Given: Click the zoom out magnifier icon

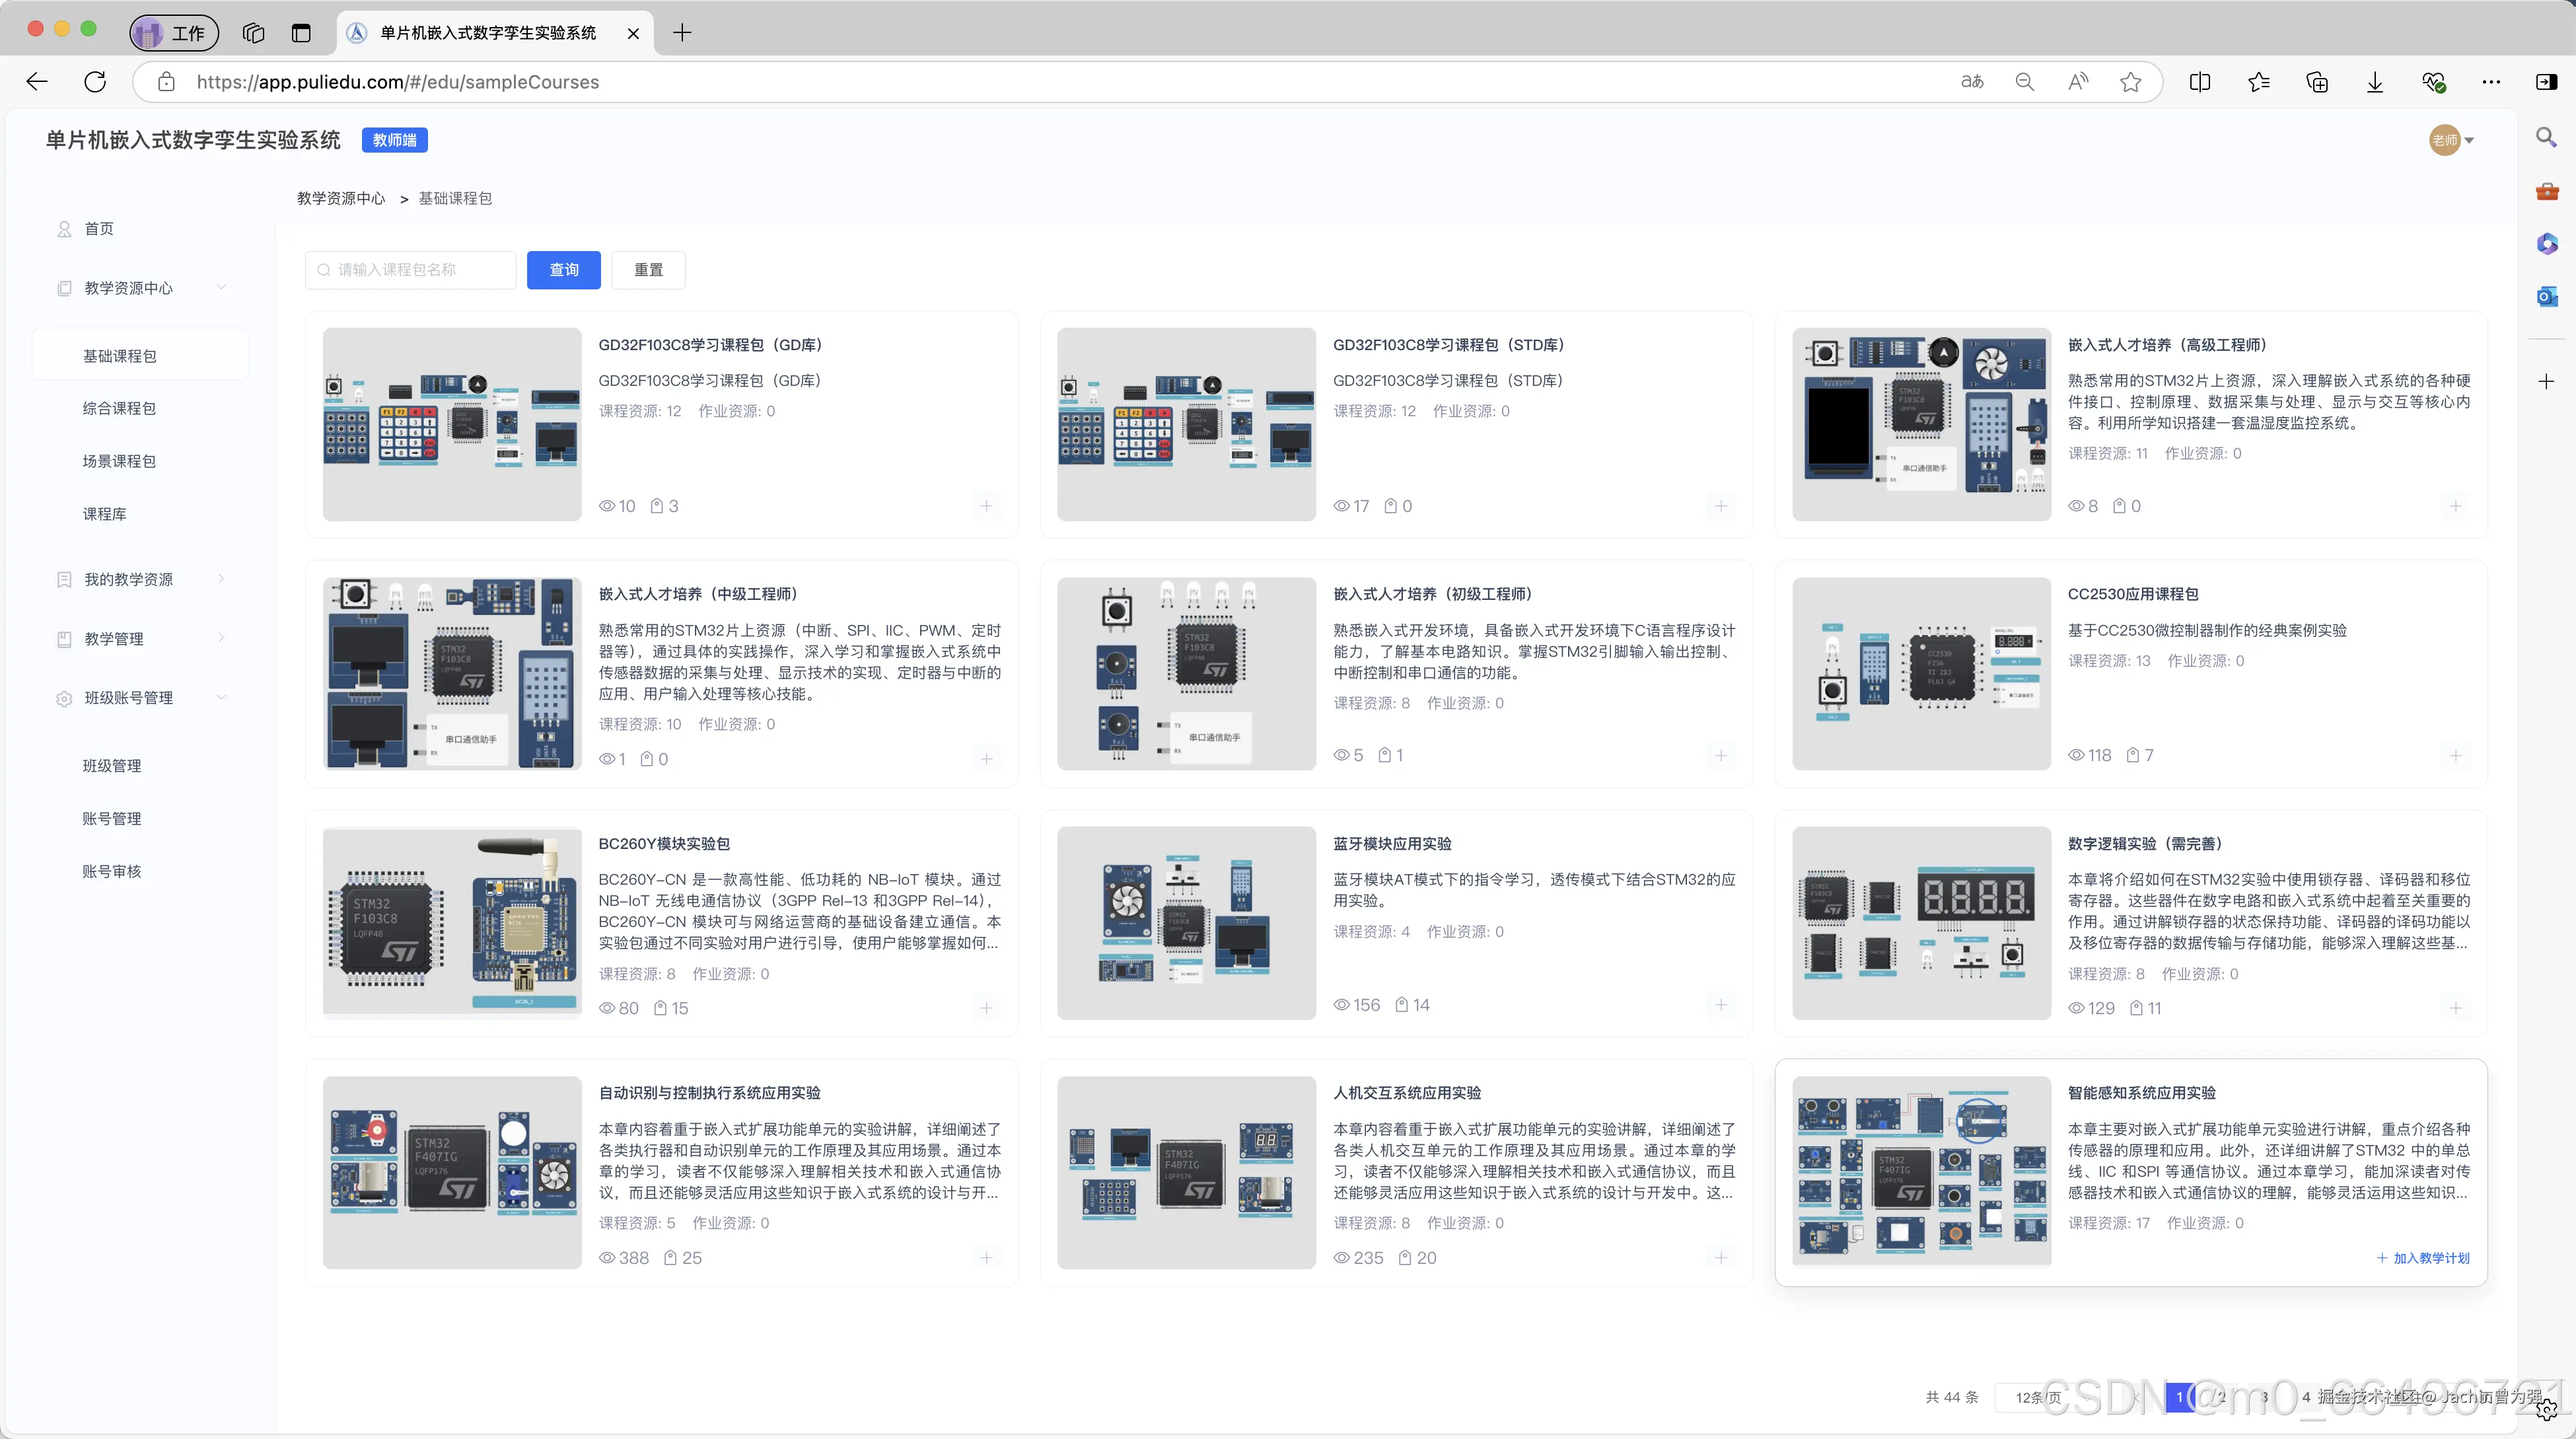Looking at the screenshot, I should pos(2024,82).
